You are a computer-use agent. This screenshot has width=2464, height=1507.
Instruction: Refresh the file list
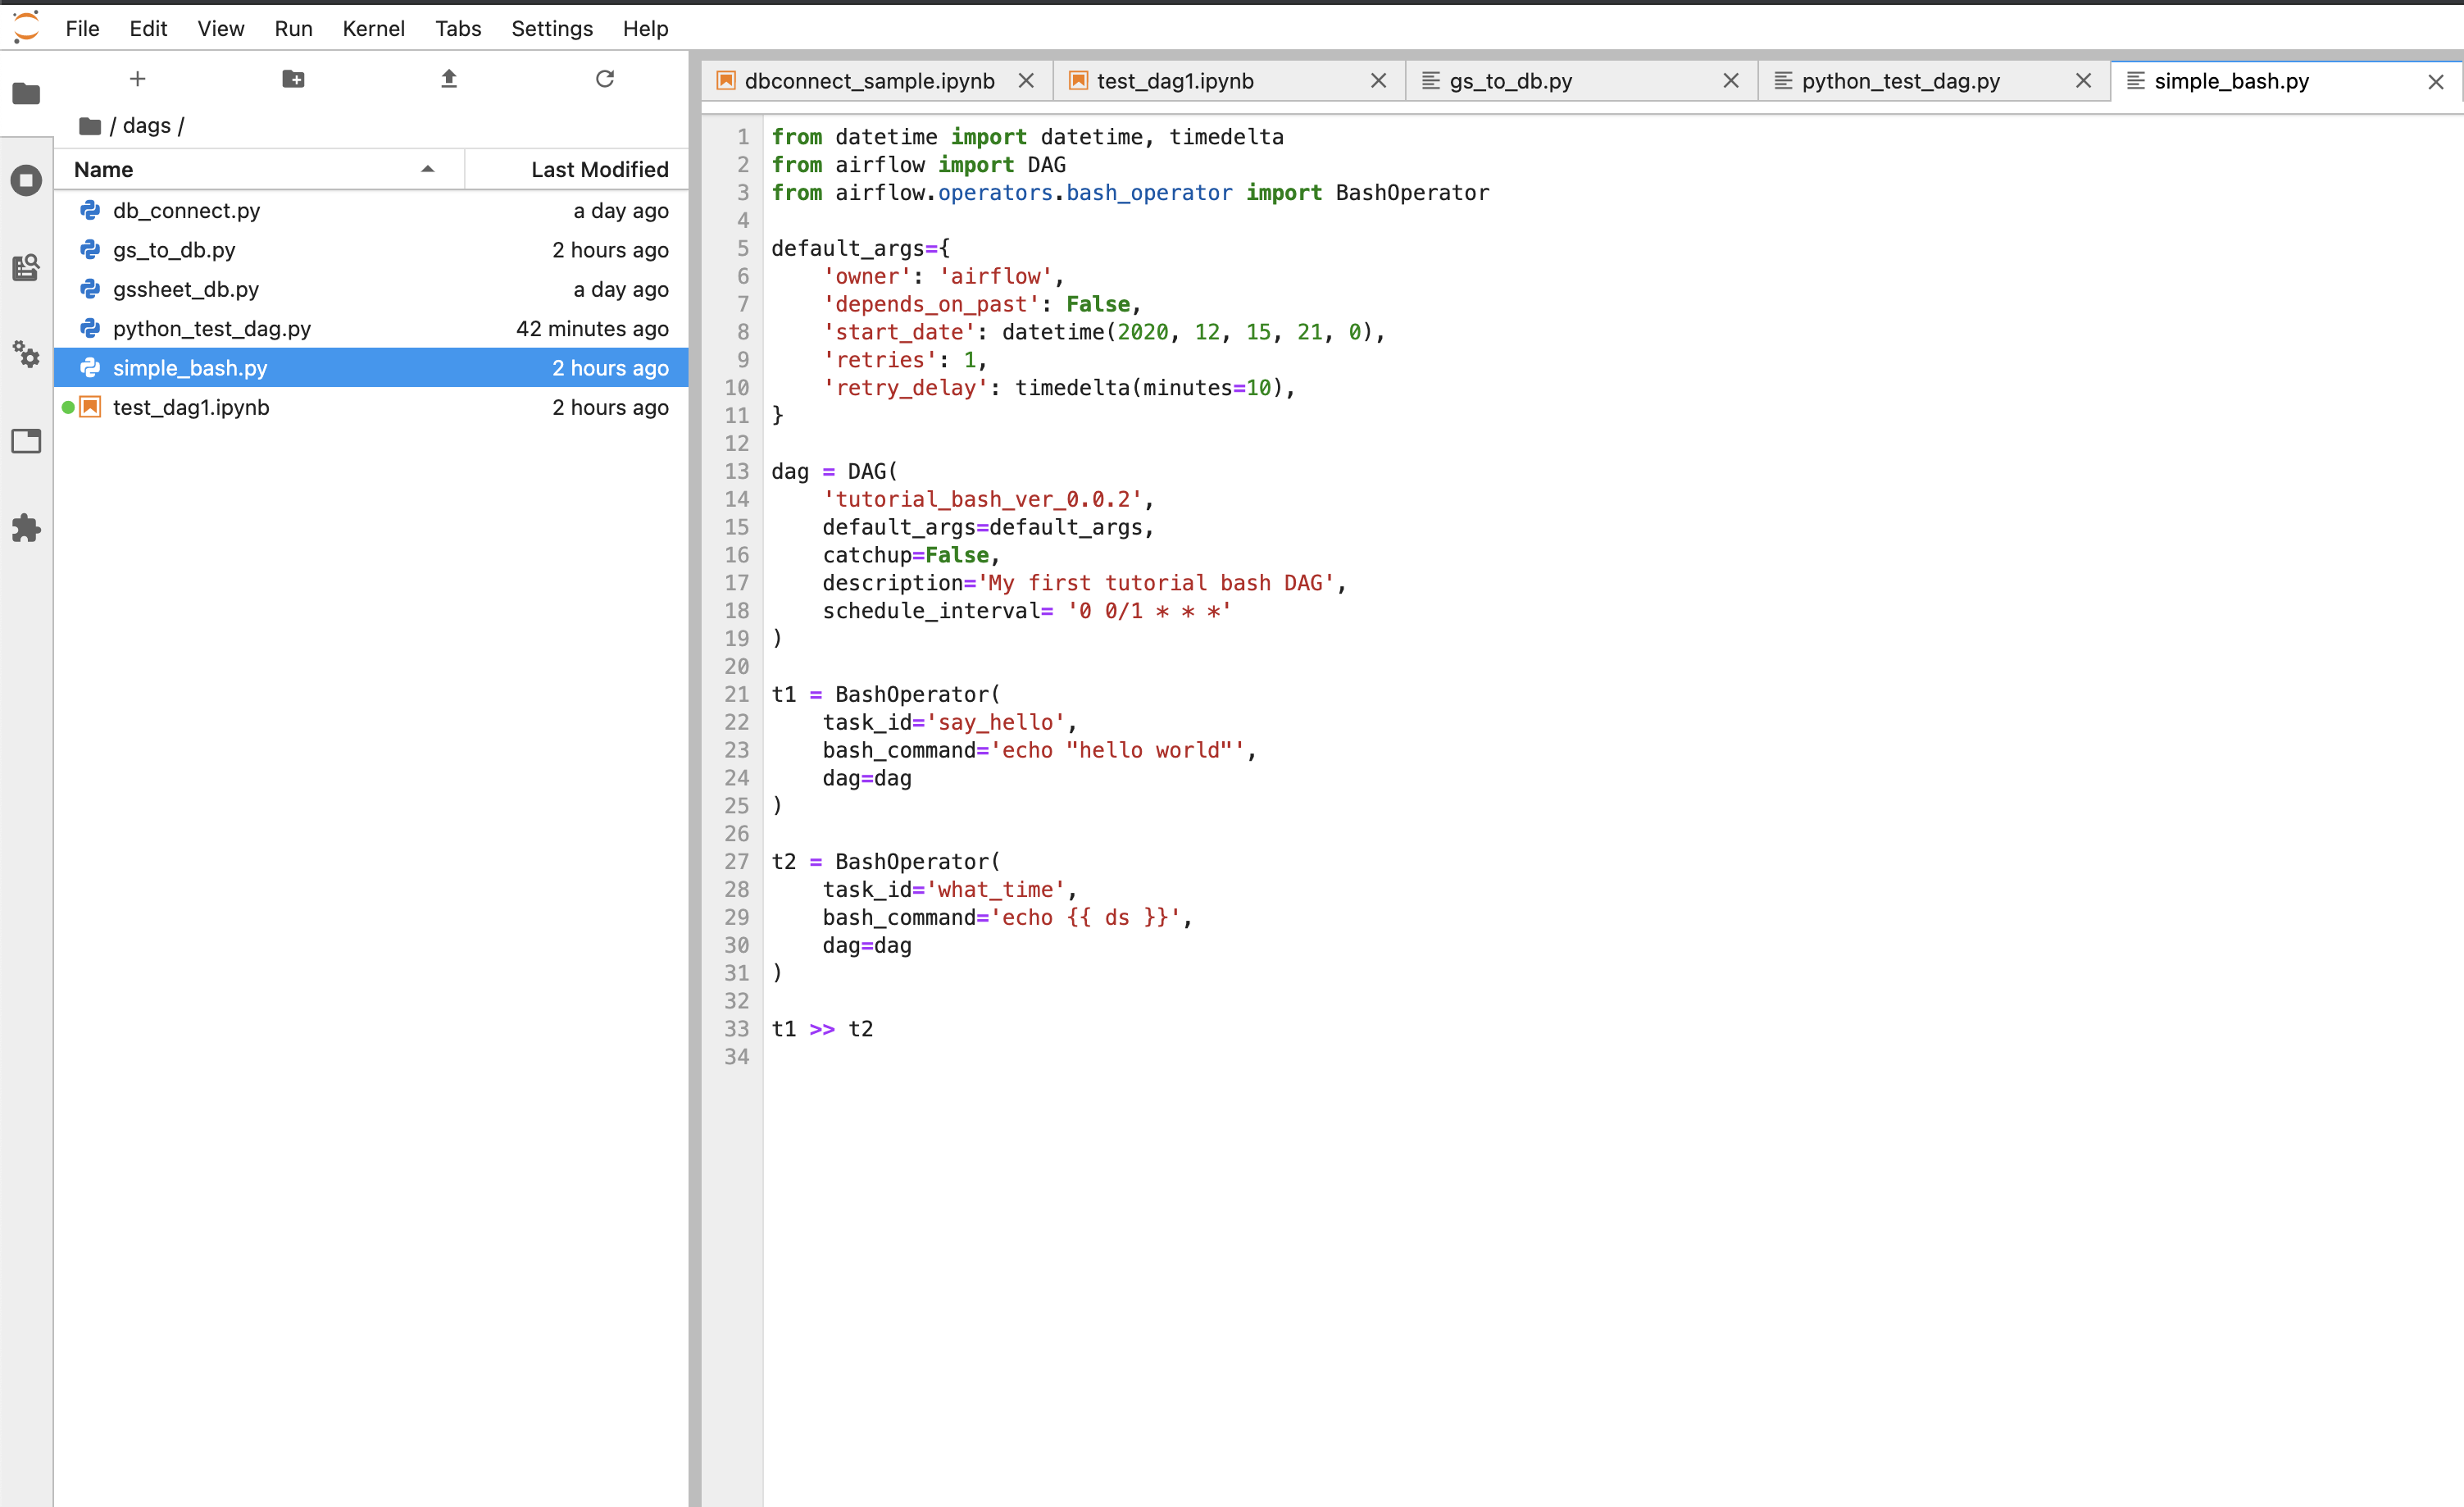[x=604, y=79]
